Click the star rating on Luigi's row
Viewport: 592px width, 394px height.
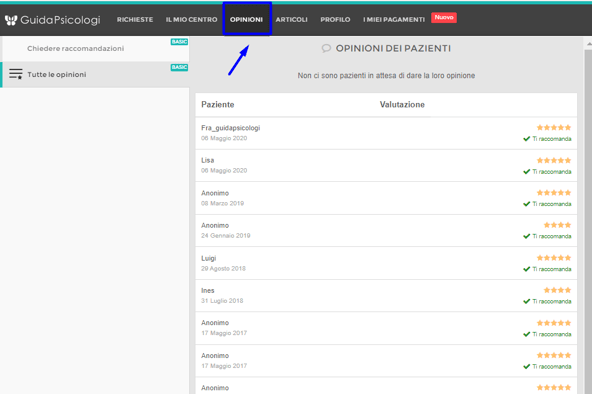point(554,258)
